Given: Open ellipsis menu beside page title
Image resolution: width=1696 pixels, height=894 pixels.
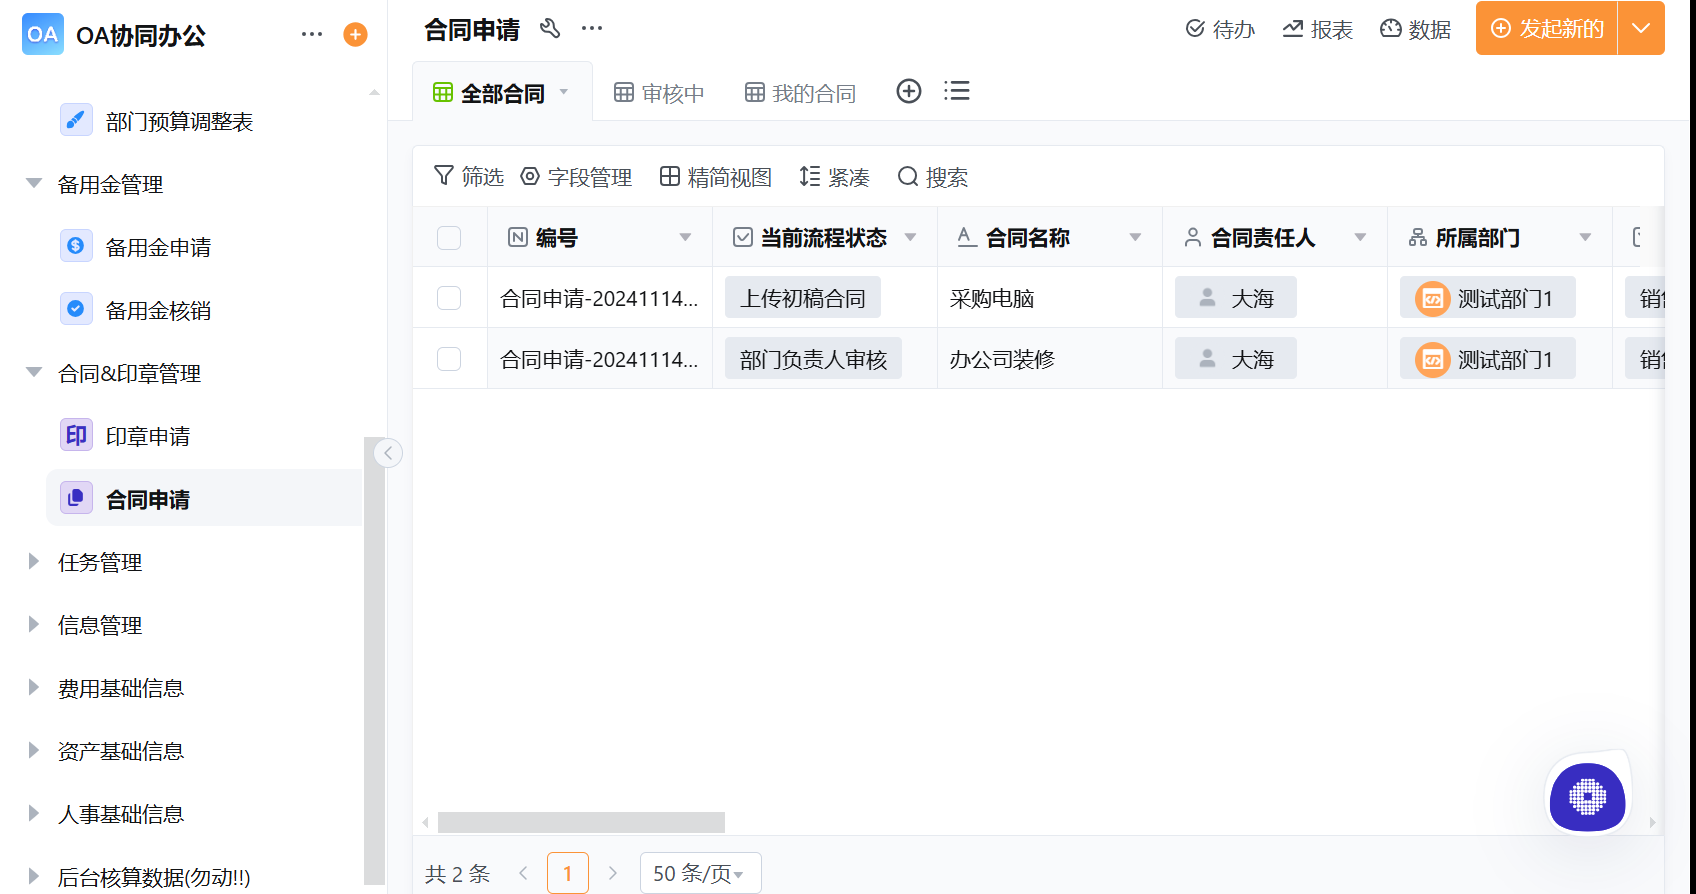Looking at the screenshot, I should pyautogui.click(x=592, y=28).
